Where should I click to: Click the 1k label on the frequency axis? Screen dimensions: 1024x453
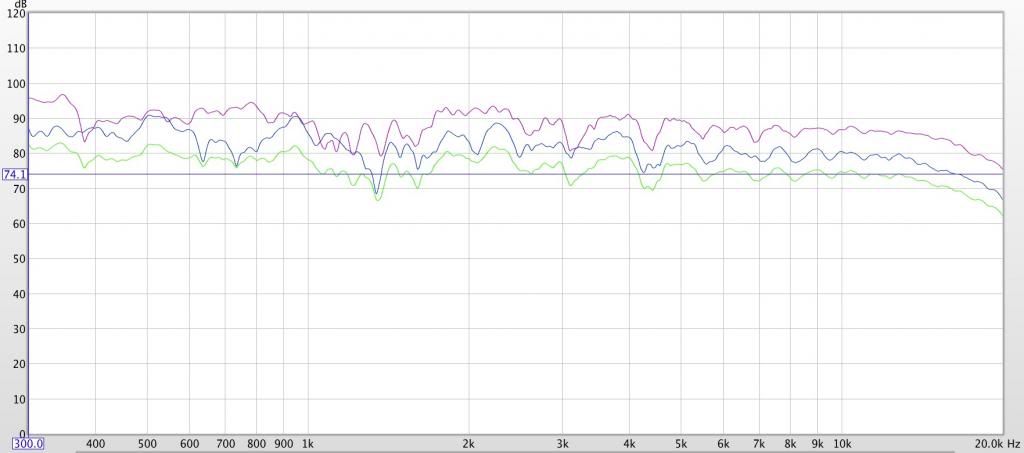308,444
